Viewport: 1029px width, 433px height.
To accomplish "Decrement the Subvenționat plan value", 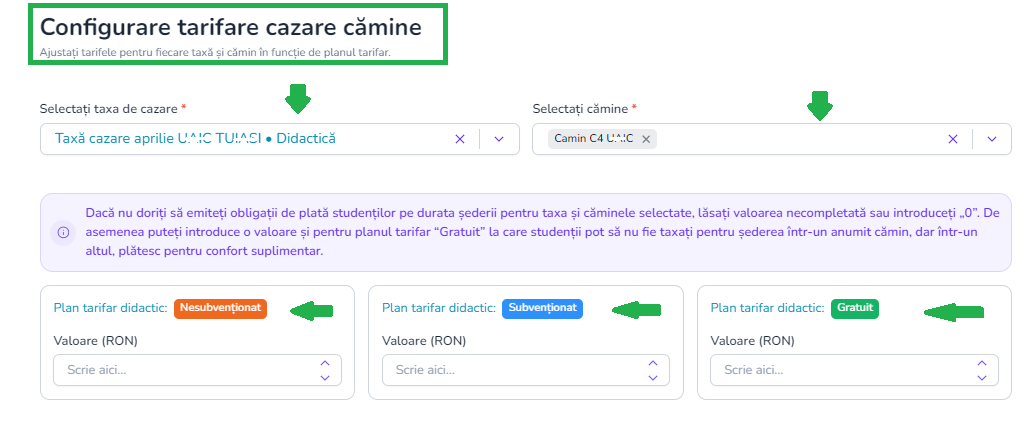I will point(653,377).
